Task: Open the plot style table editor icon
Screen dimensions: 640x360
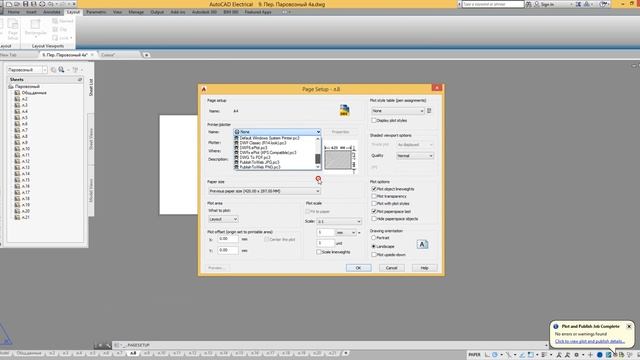Action: pyautogui.click(x=429, y=111)
